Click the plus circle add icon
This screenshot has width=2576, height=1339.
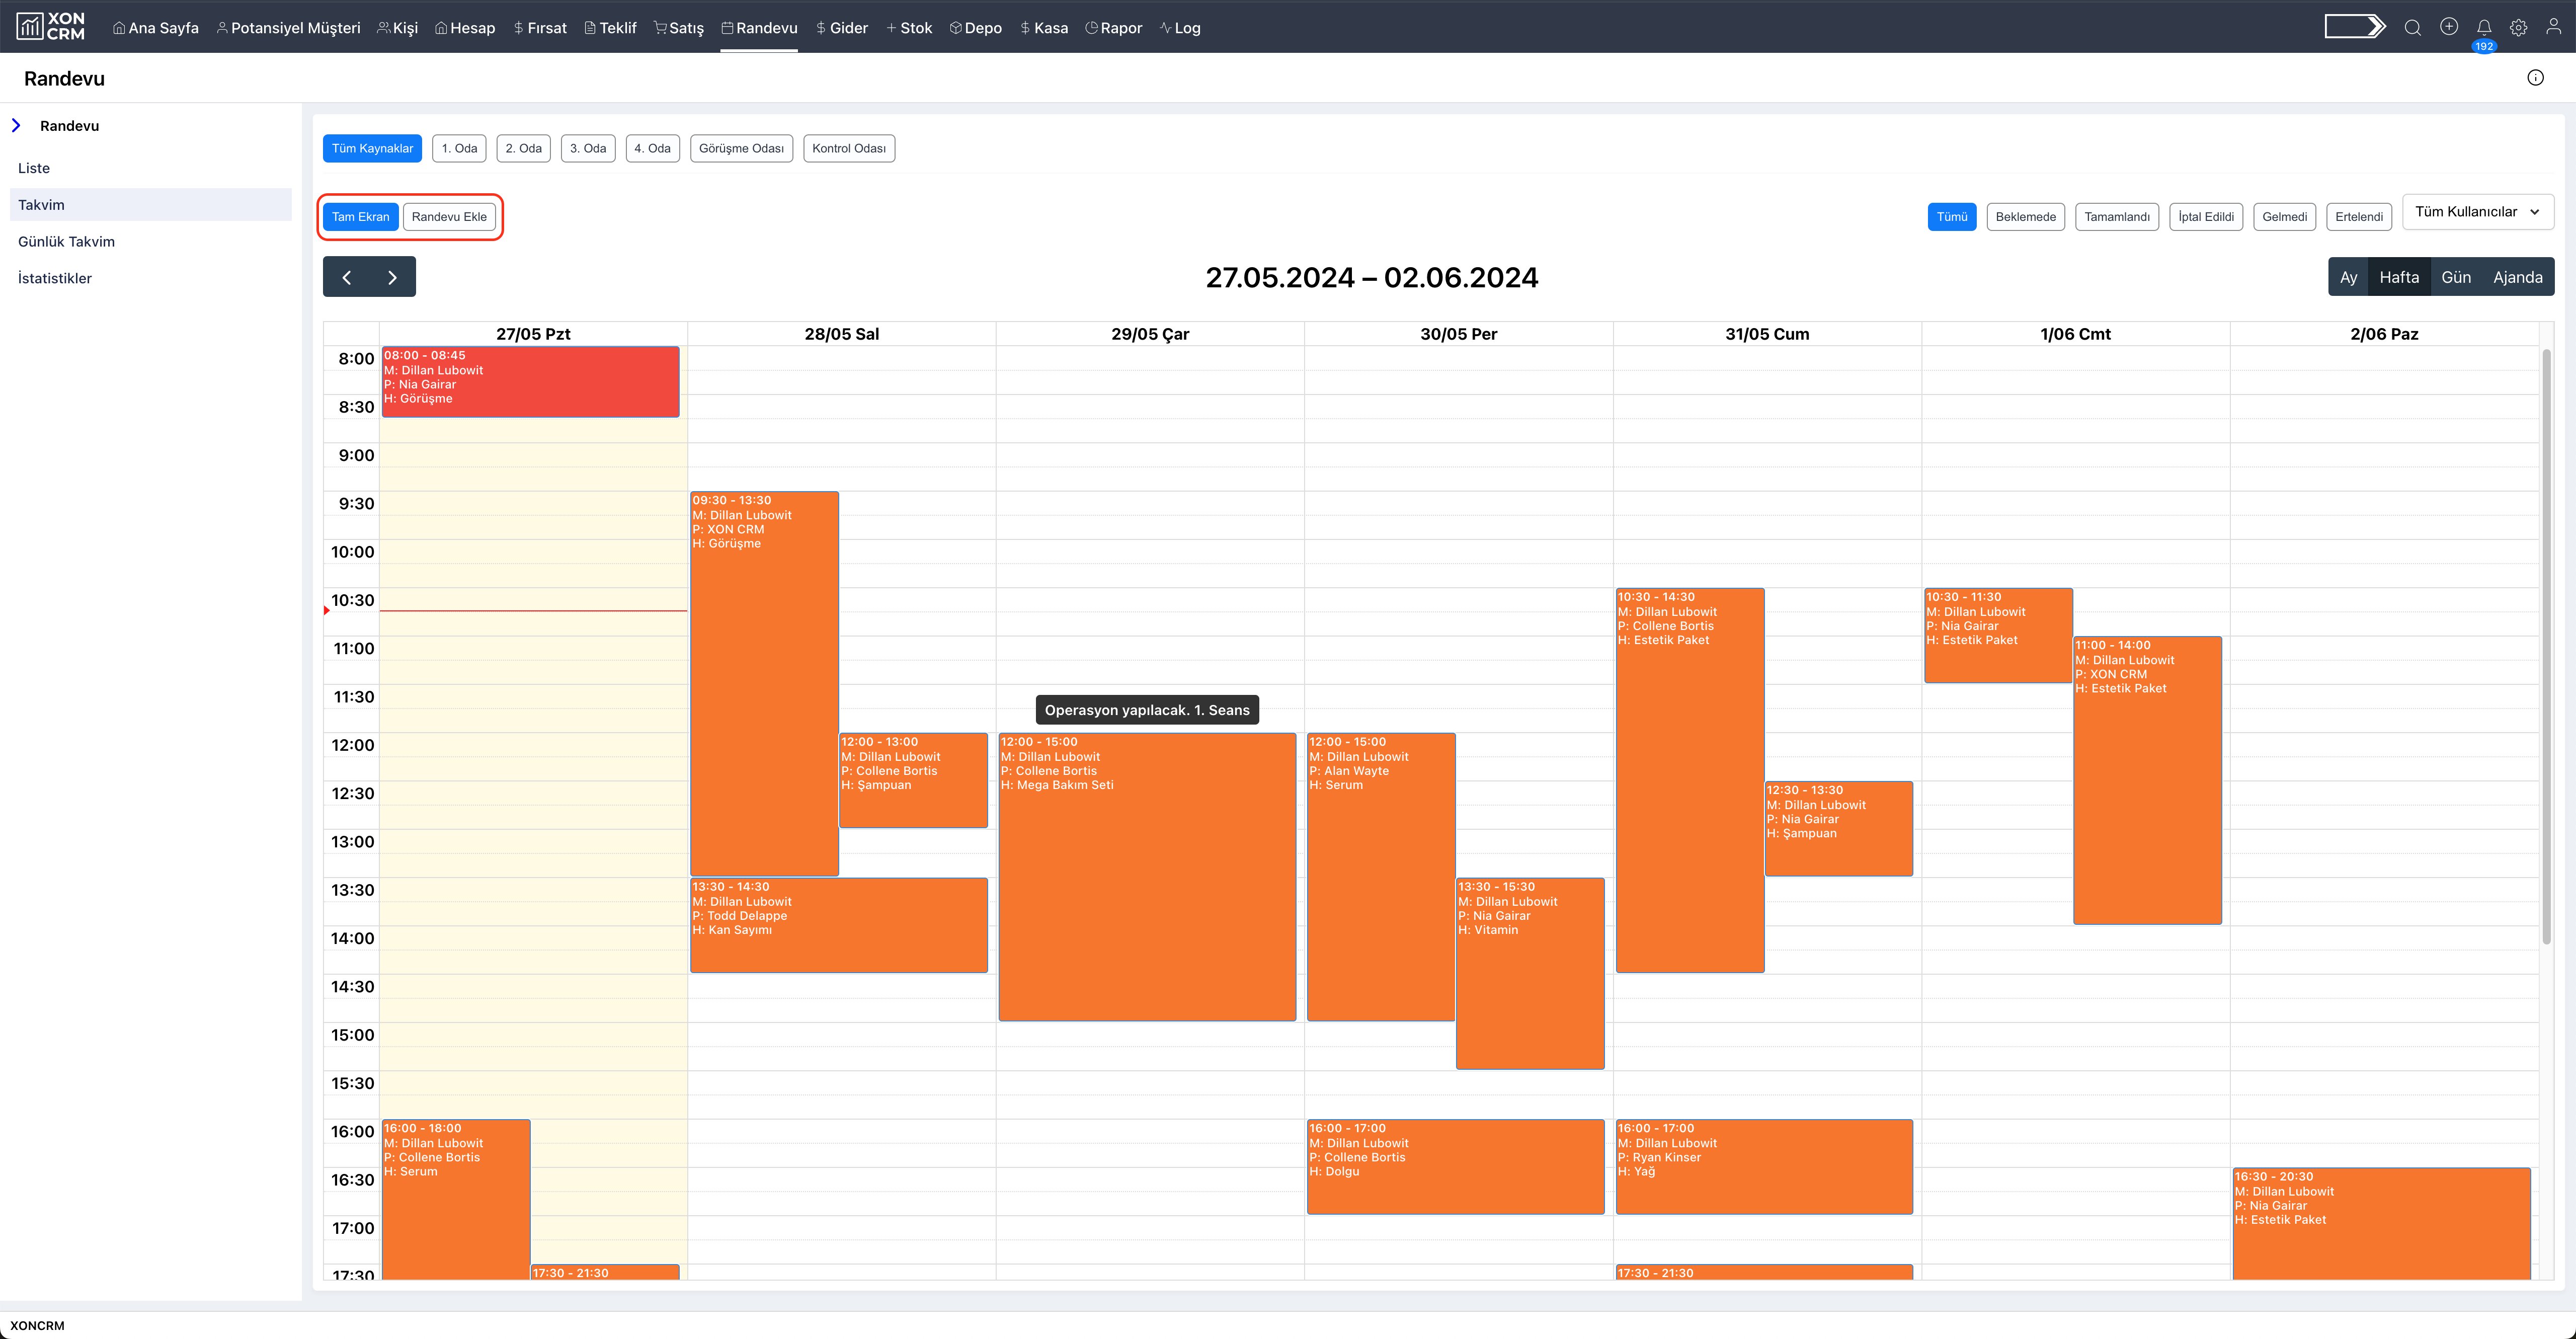click(x=2448, y=27)
